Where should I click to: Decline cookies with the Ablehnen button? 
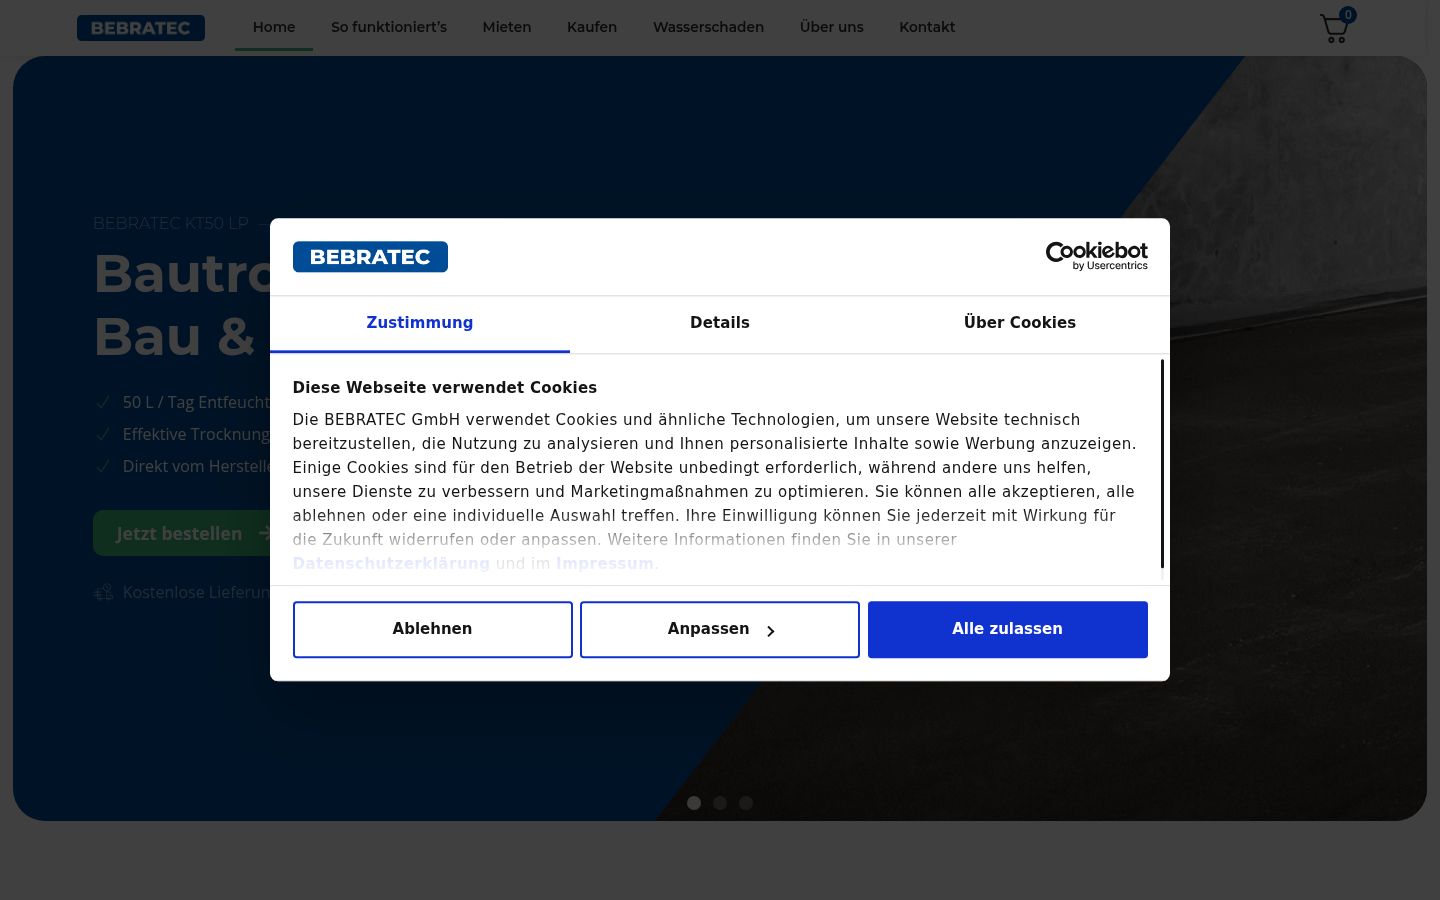tap(432, 629)
